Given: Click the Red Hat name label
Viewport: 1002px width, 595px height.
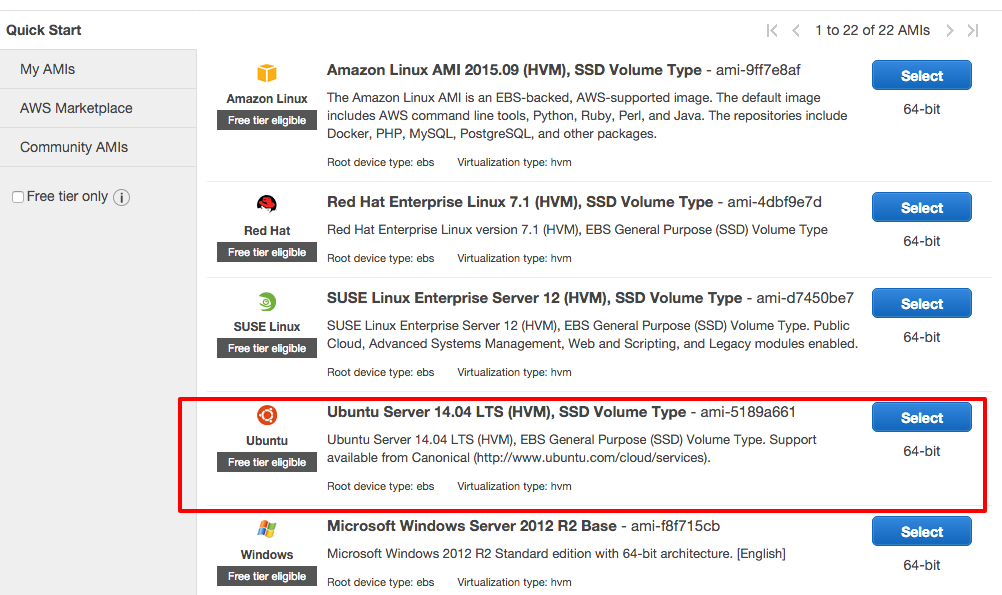Looking at the screenshot, I should coord(266,231).
